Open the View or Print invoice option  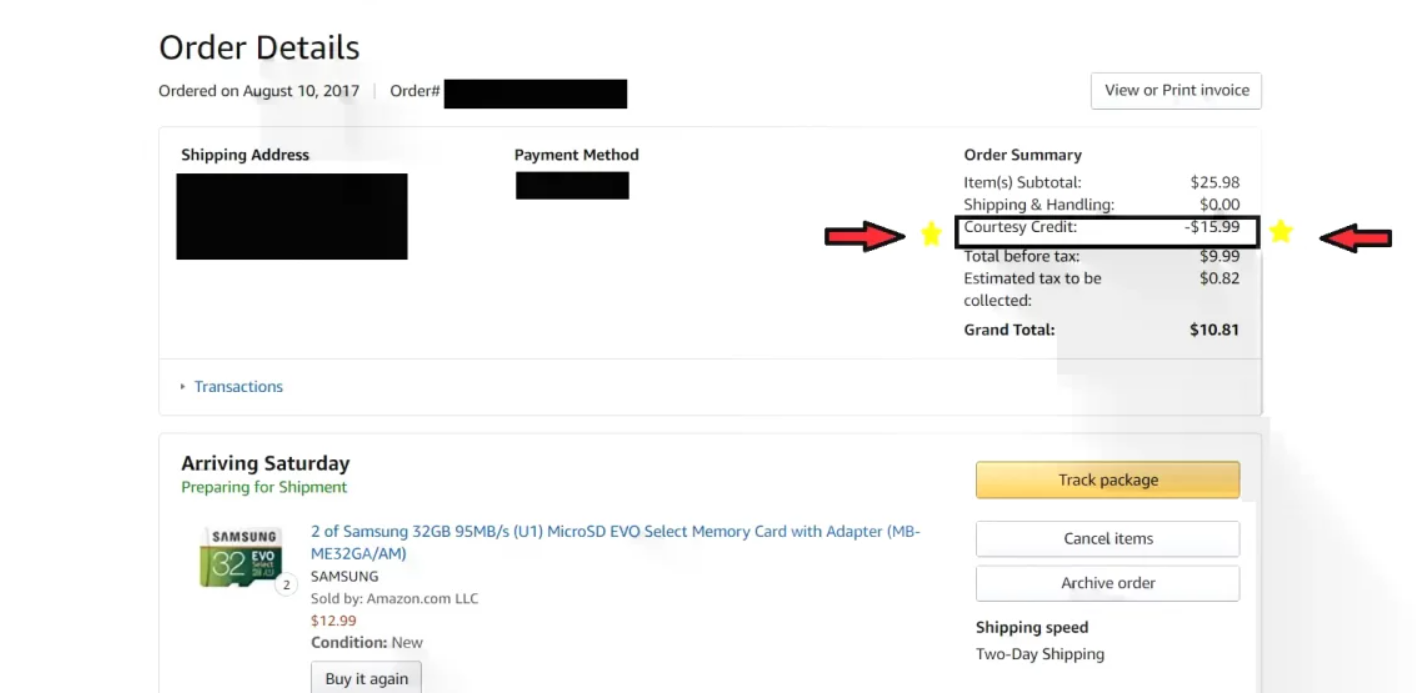pyautogui.click(x=1176, y=90)
